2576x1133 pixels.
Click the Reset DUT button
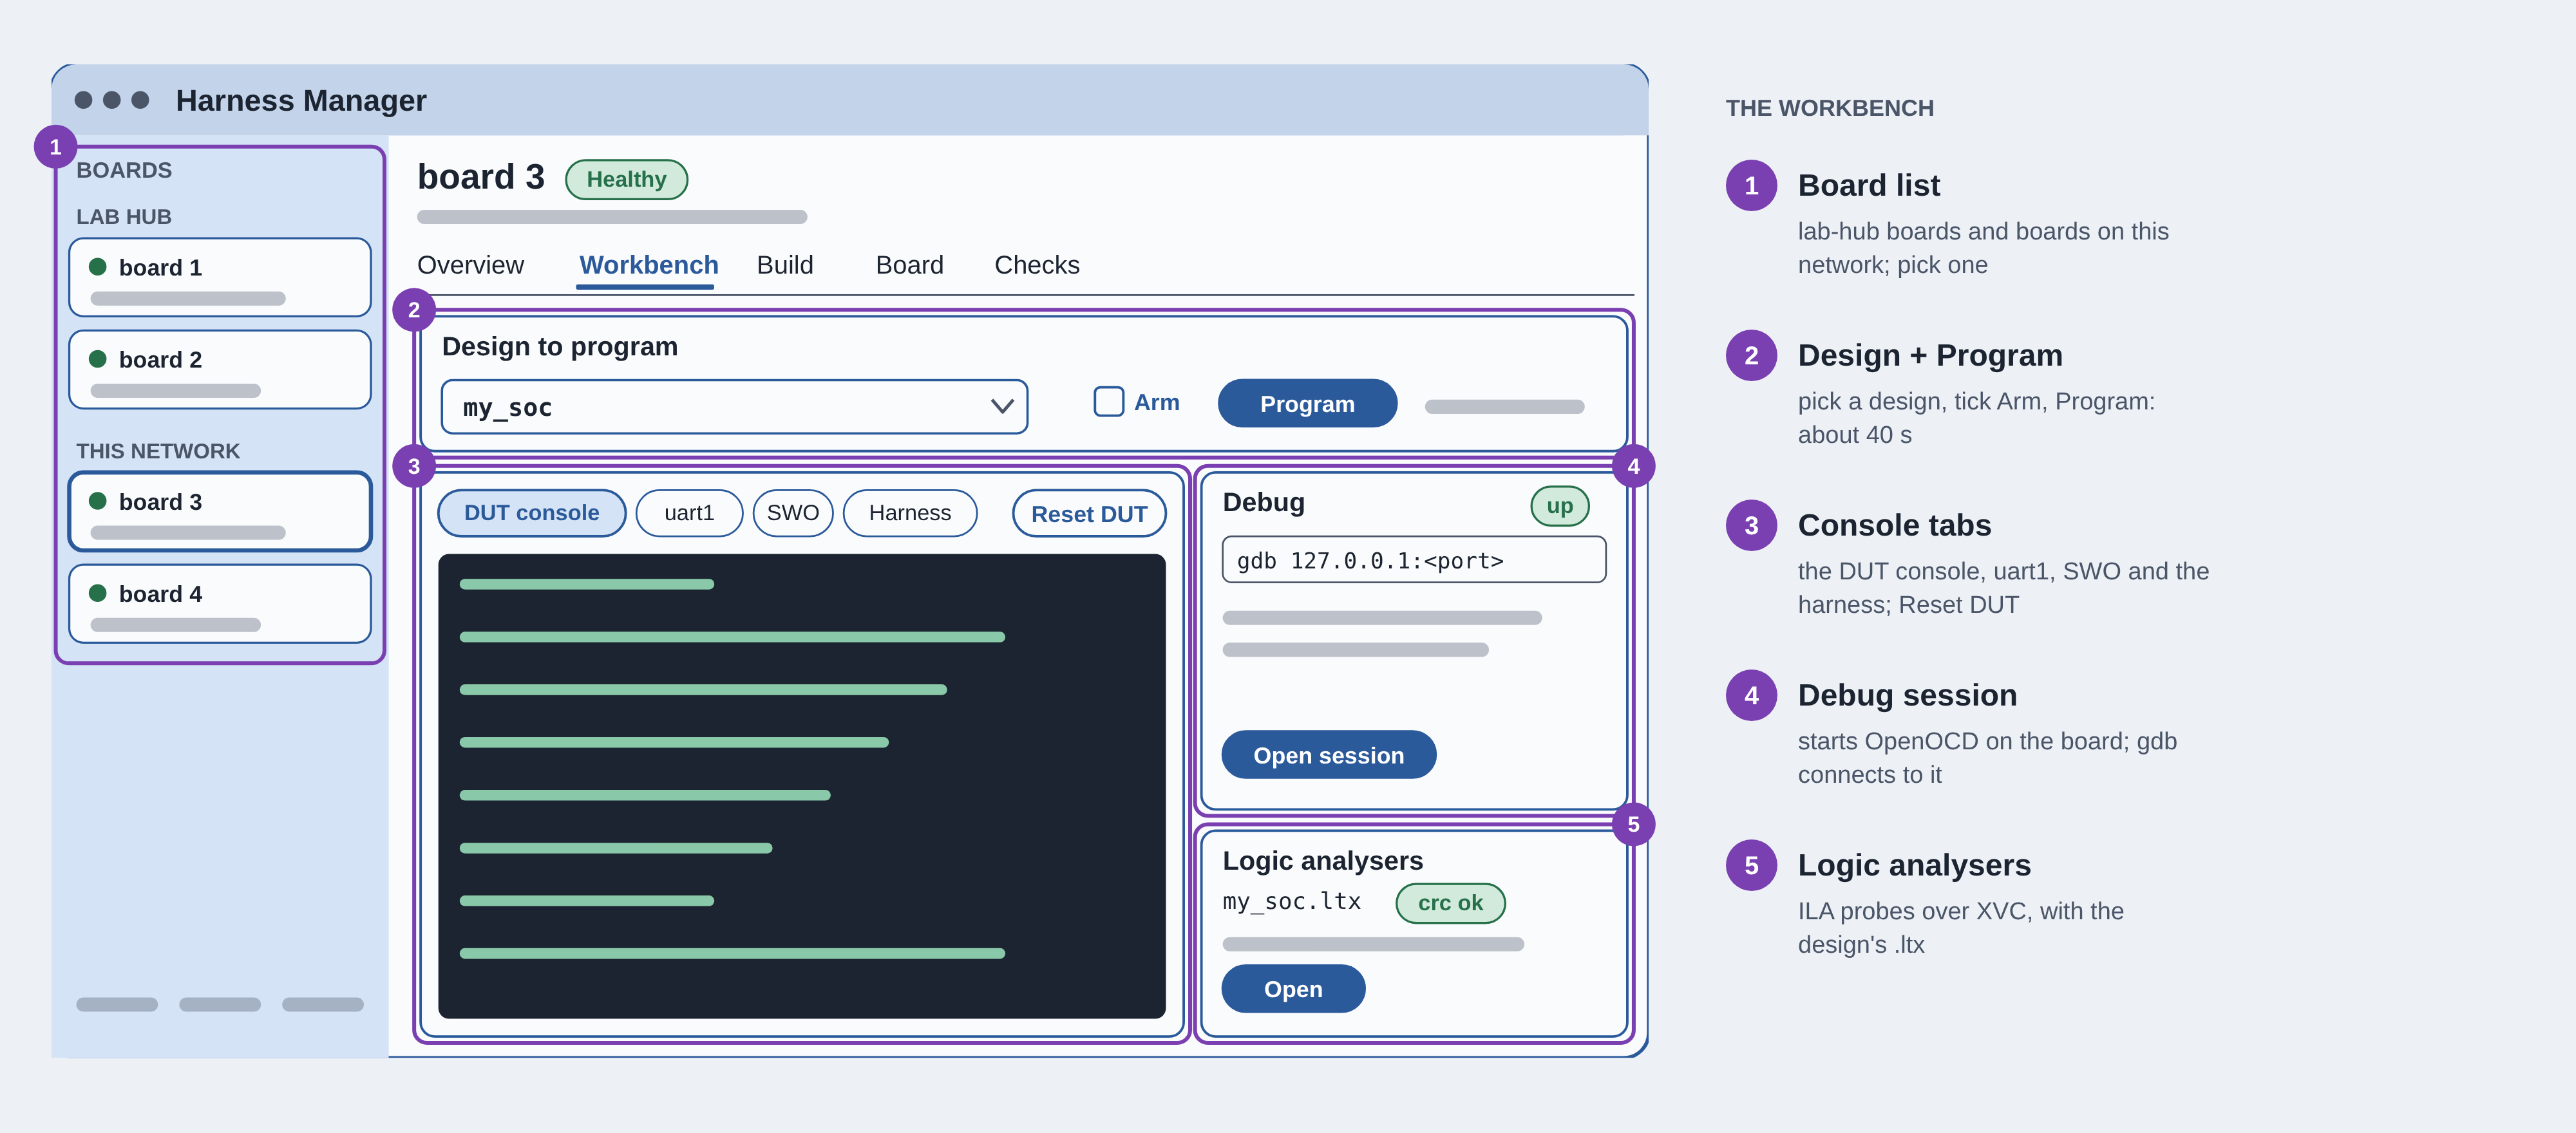click(1089, 513)
